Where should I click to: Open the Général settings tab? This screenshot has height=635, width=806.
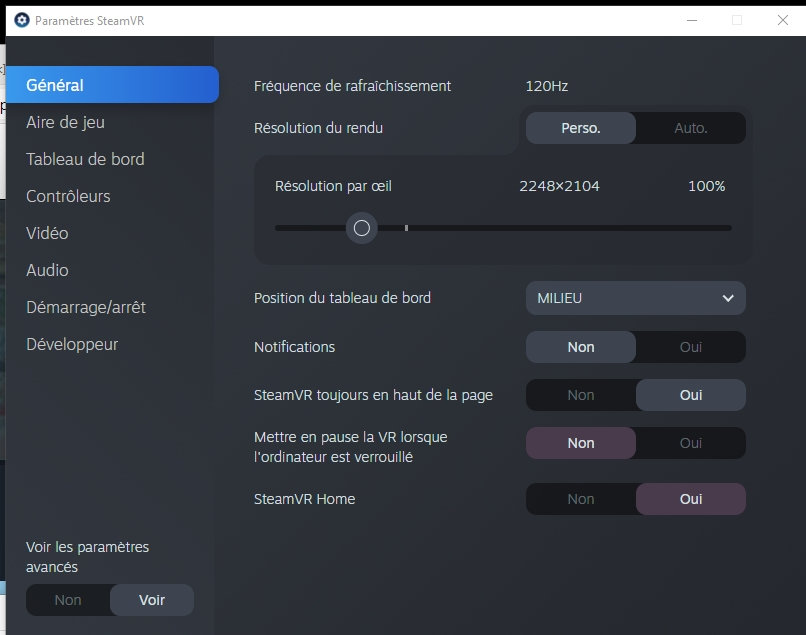pyautogui.click(x=113, y=85)
